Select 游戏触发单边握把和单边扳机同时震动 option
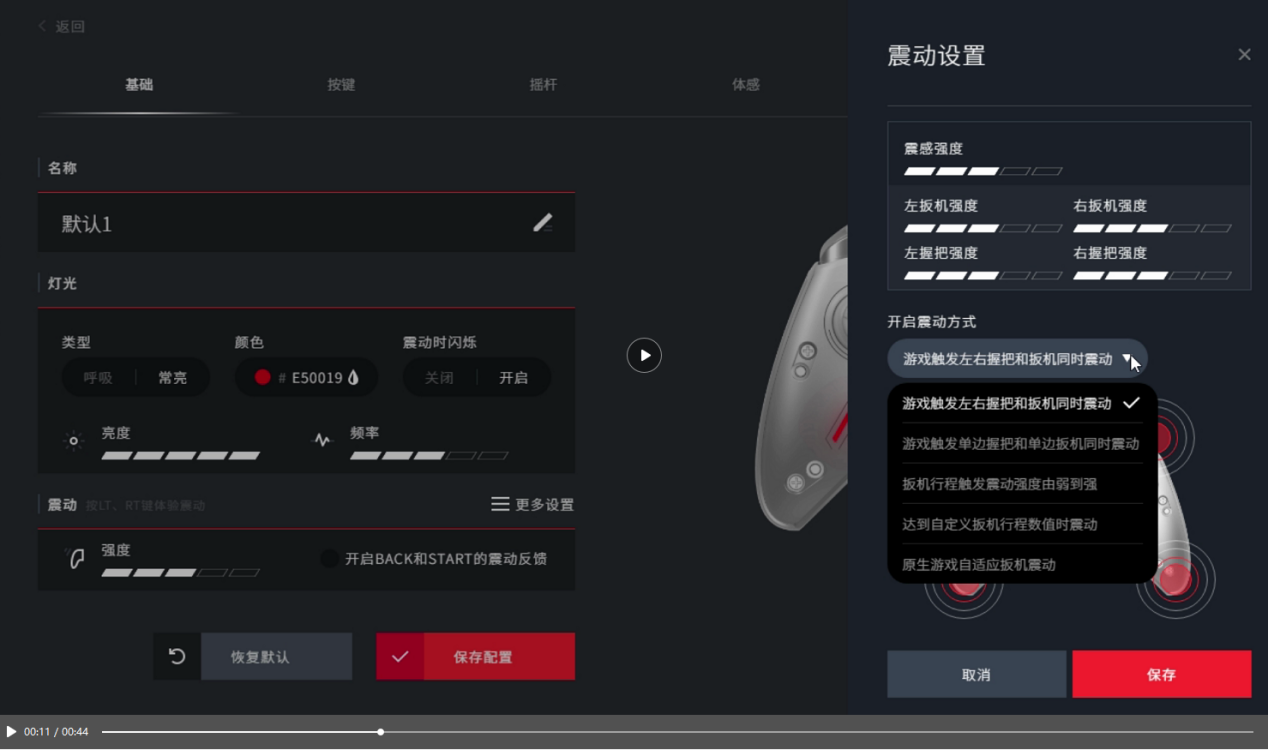 [x=1020, y=443]
